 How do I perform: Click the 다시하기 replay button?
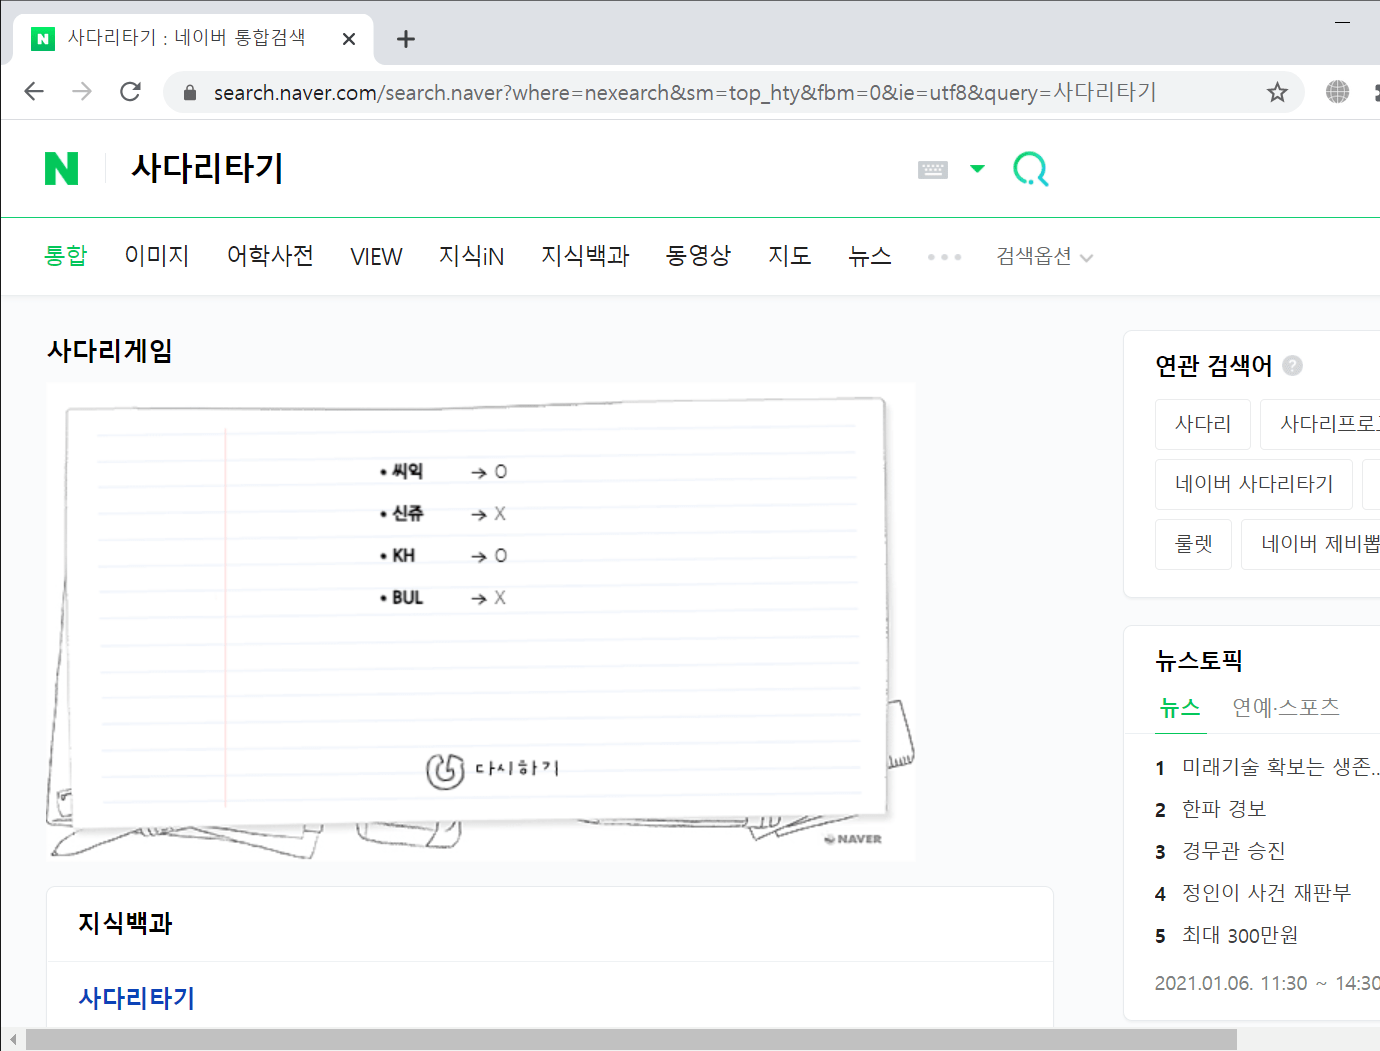point(492,770)
